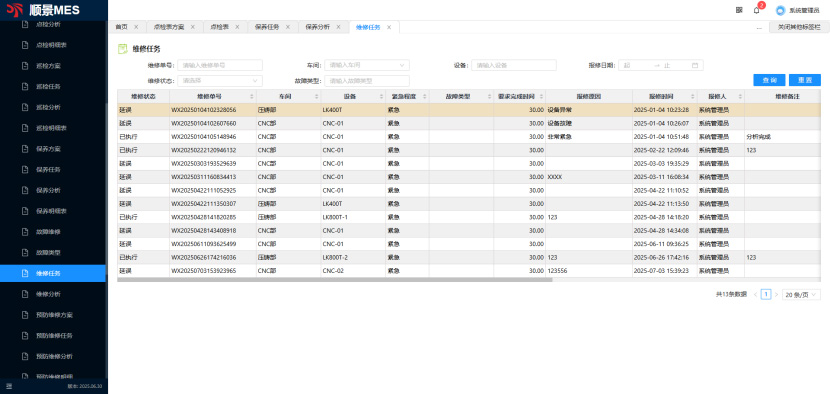
Task: Close the 点检表方案 tab
Action: click(193, 27)
